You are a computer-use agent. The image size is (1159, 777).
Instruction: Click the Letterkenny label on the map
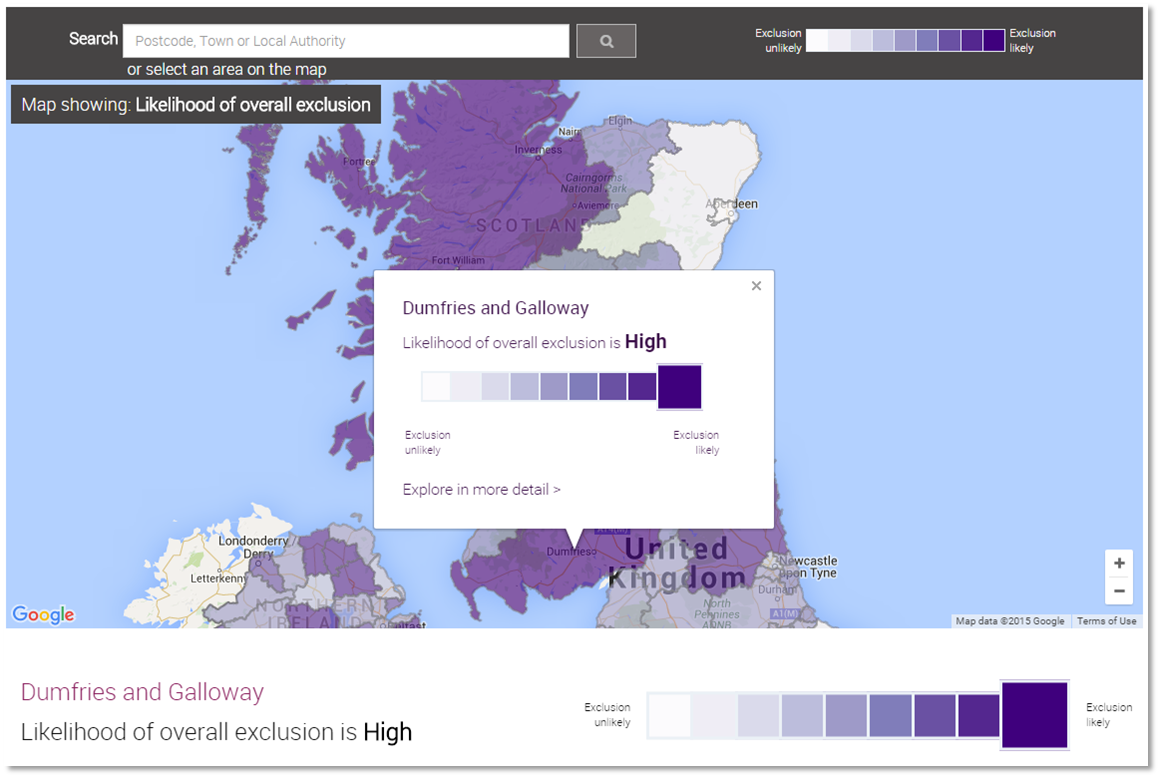[219, 578]
